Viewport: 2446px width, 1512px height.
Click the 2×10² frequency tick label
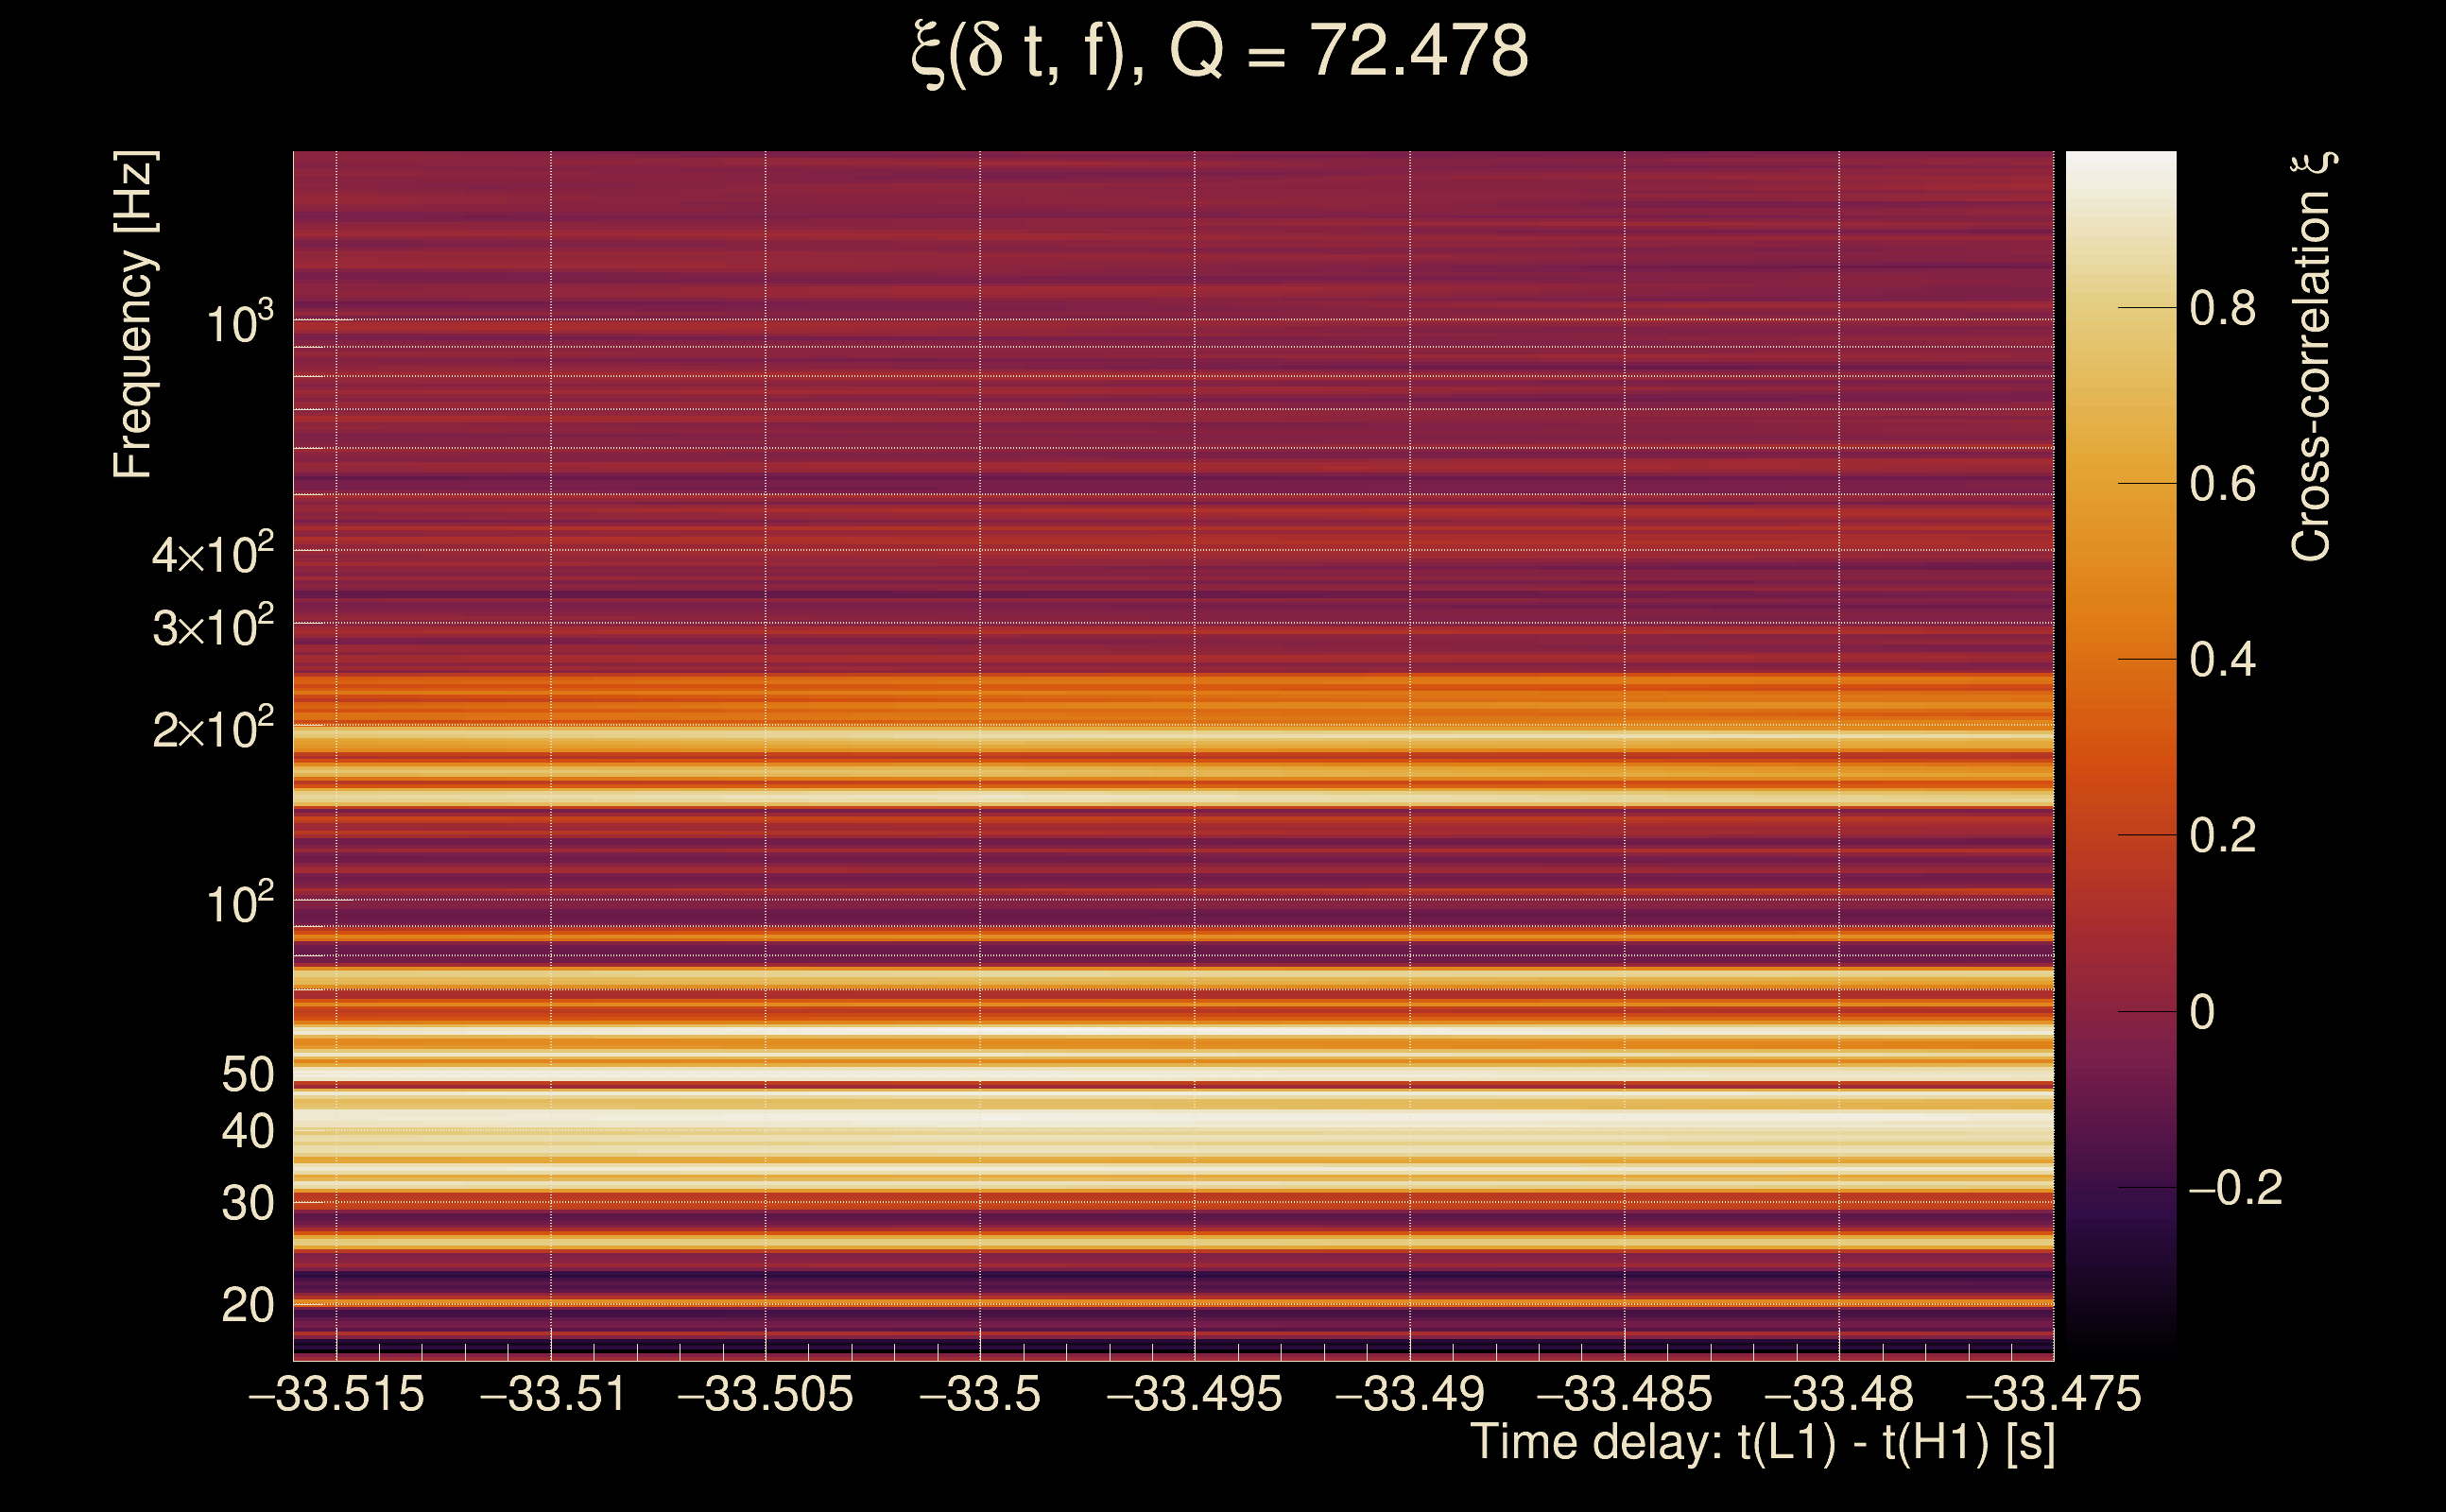pyautogui.click(x=212, y=729)
